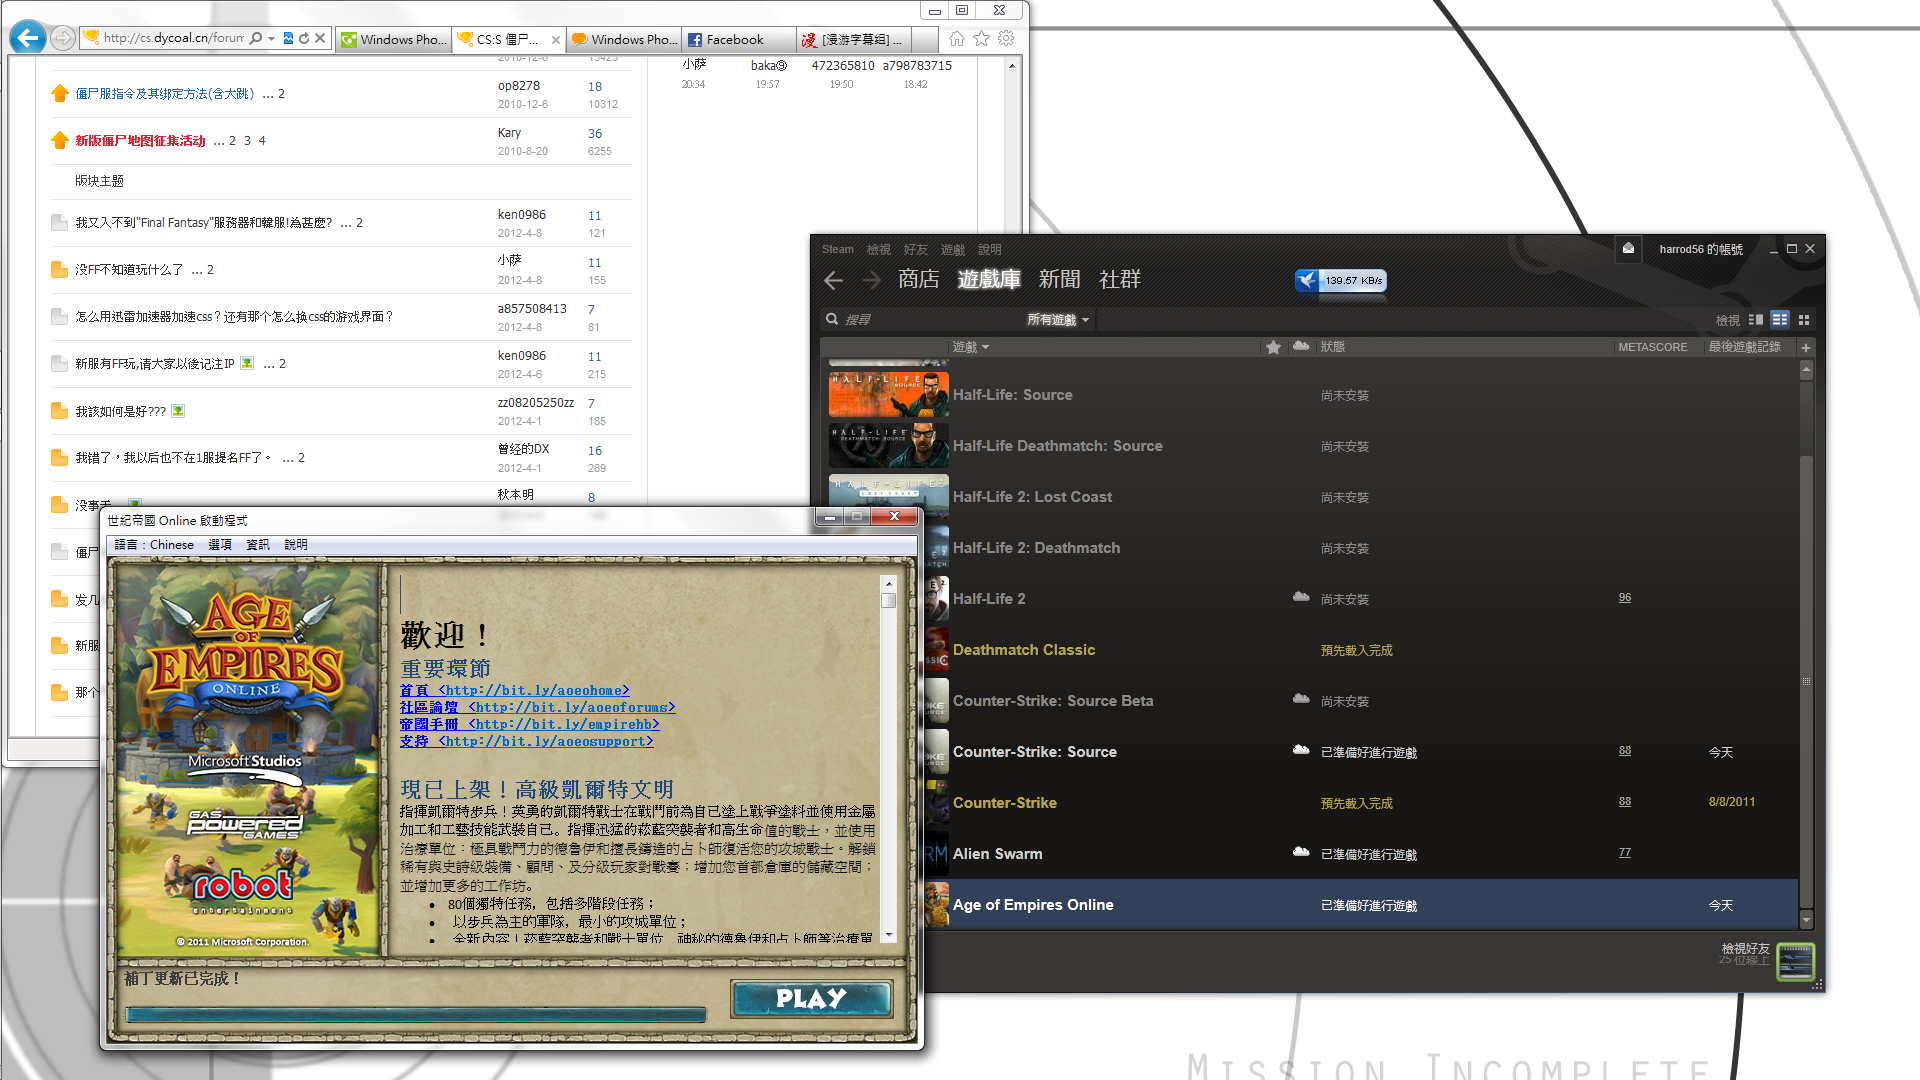Image resolution: width=1920 pixels, height=1080 pixels.
Task: Sort library by METASCORE column
Action: click(1653, 347)
